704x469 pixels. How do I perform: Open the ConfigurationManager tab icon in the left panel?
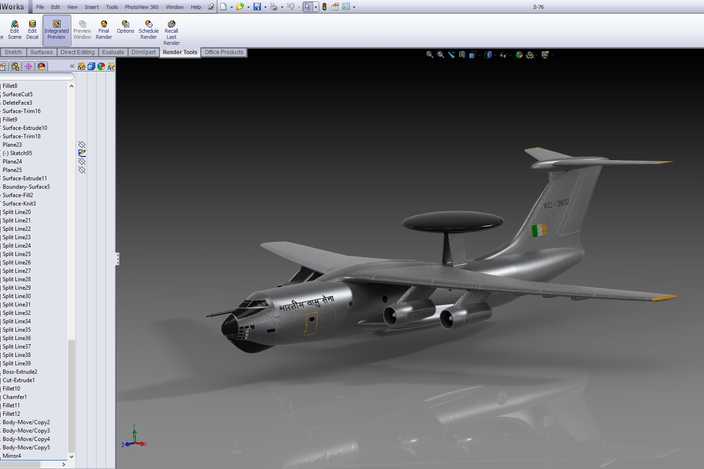click(x=16, y=67)
